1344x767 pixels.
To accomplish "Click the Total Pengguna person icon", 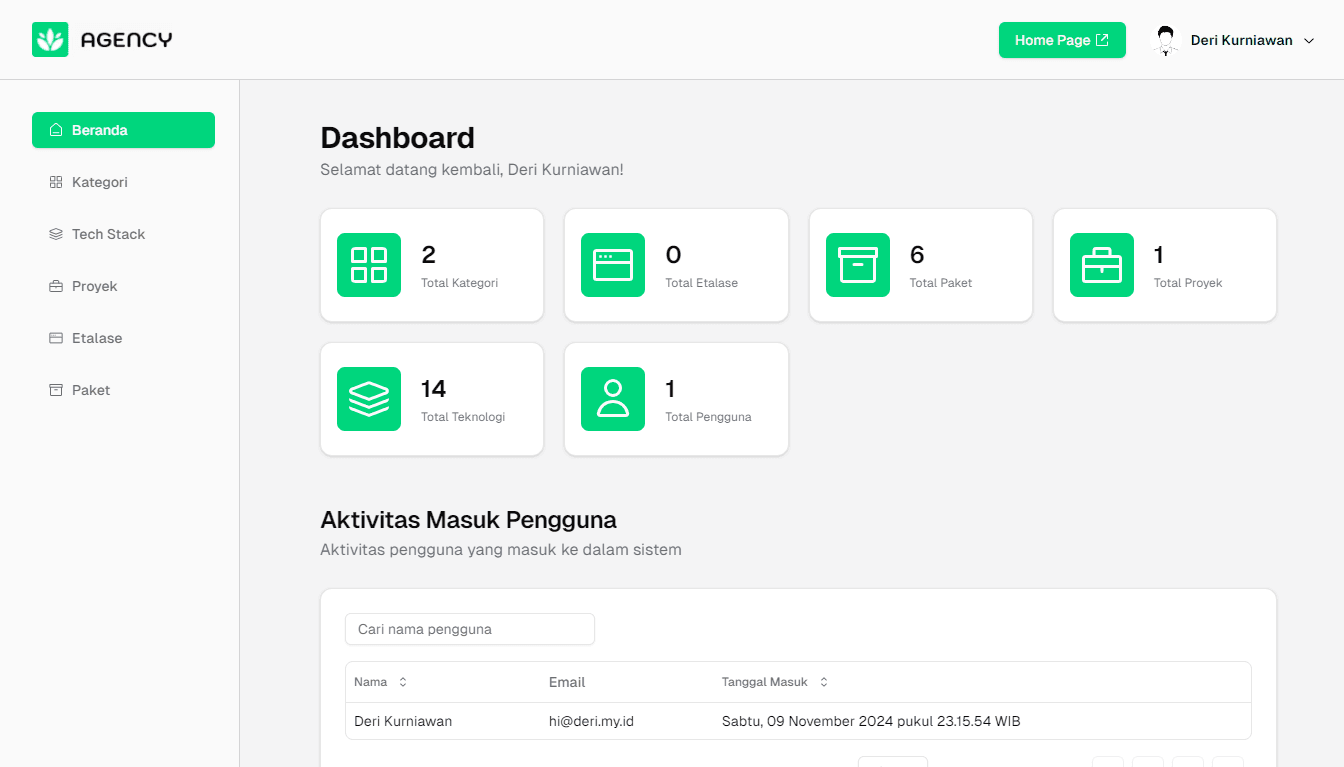I will coord(613,399).
